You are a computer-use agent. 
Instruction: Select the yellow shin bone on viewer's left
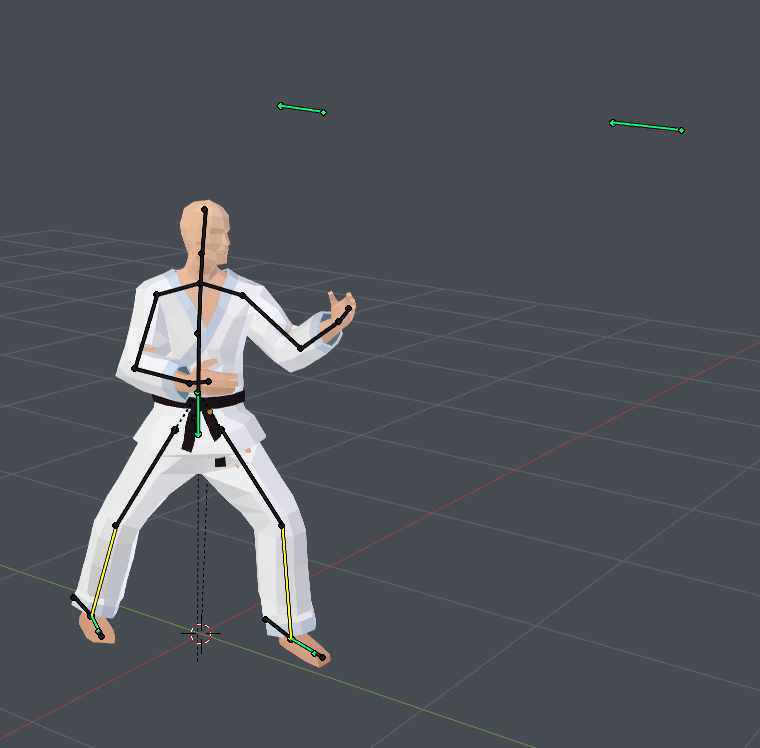(x=103, y=571)
